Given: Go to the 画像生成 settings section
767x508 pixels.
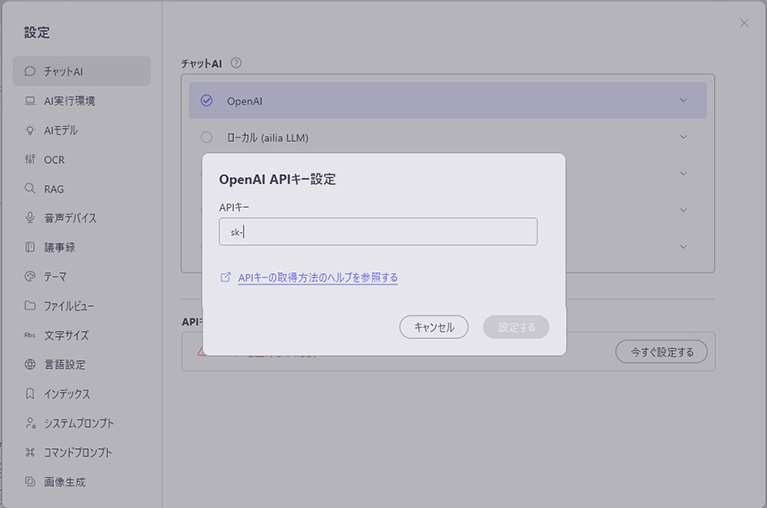Looking at the screenshot, I should 64,481.
